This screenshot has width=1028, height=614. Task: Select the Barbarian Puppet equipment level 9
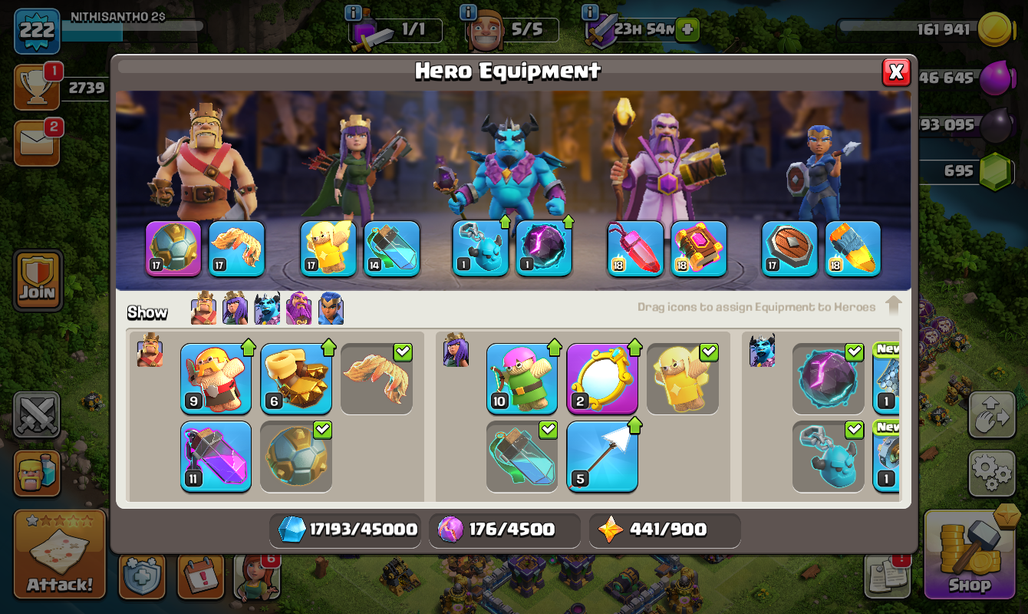(x=216, y=378)
